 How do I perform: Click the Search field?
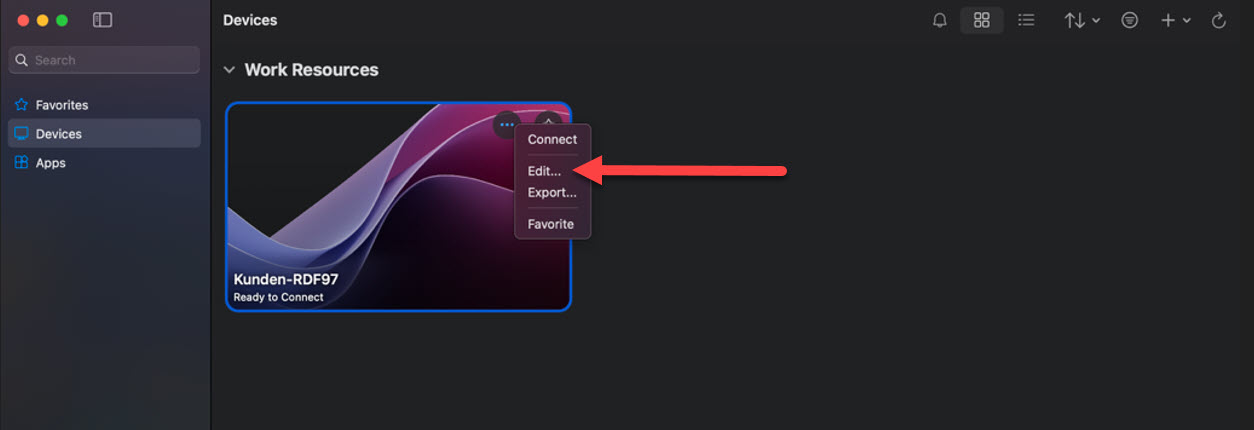tap(104, 60)
